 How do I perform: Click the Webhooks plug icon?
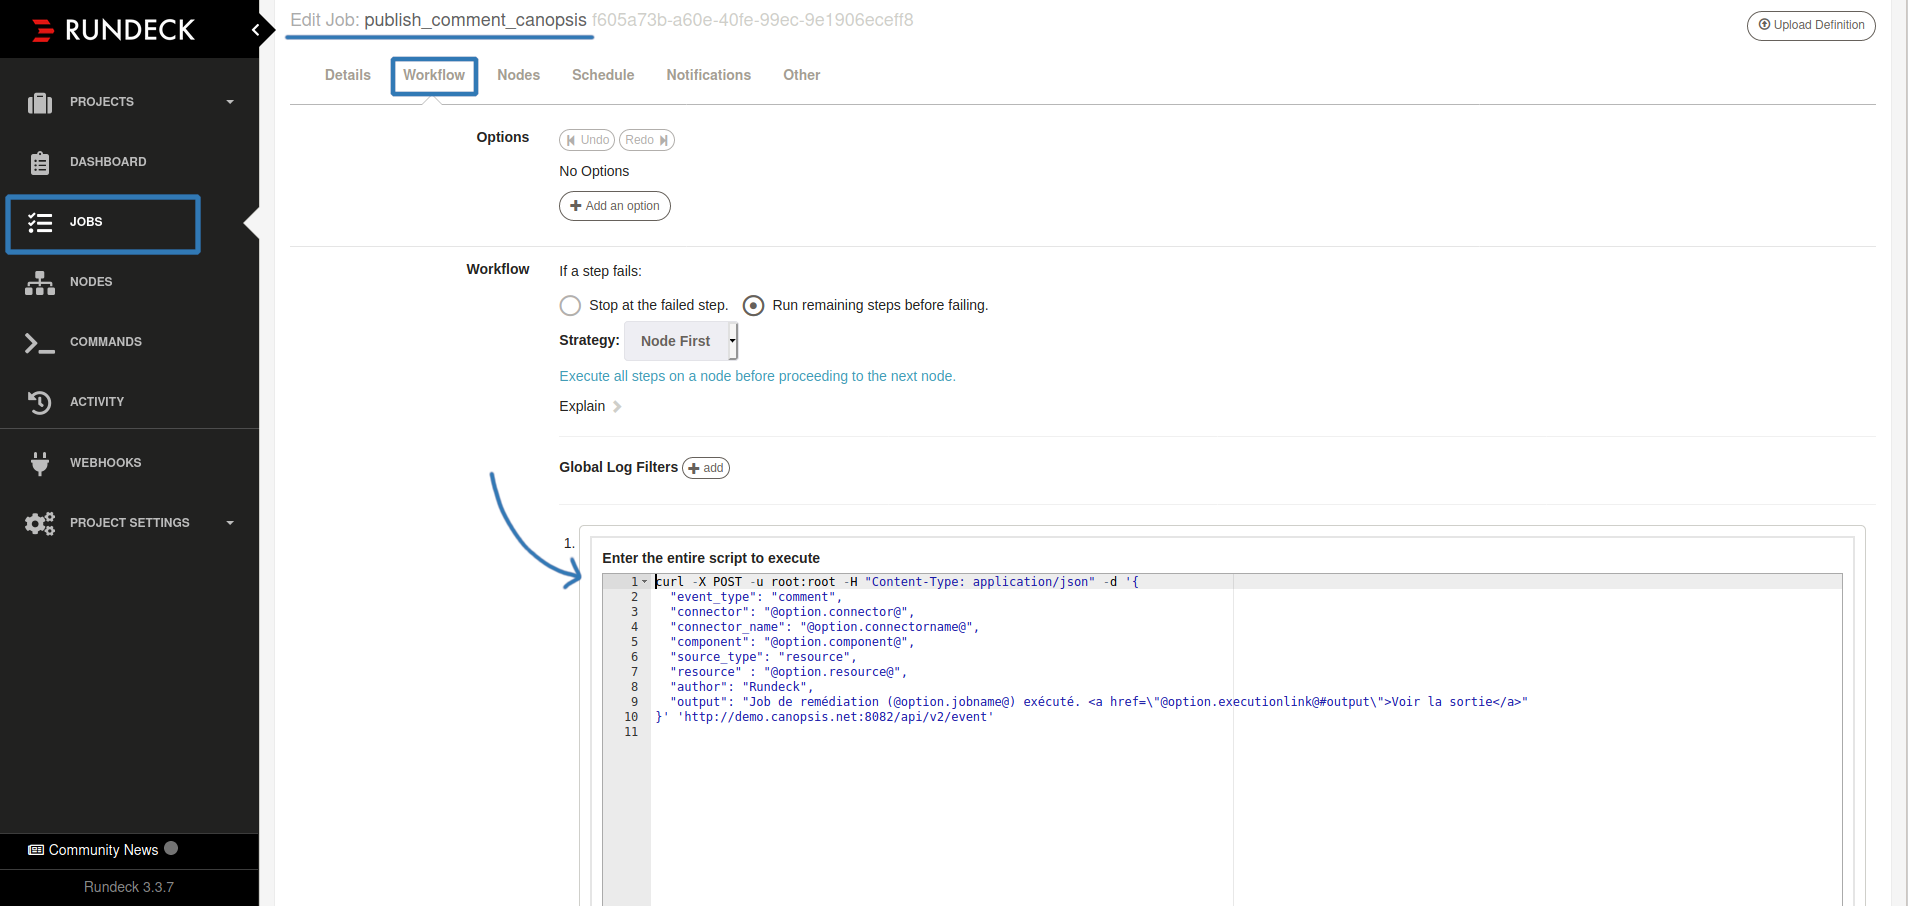[40, 463]
